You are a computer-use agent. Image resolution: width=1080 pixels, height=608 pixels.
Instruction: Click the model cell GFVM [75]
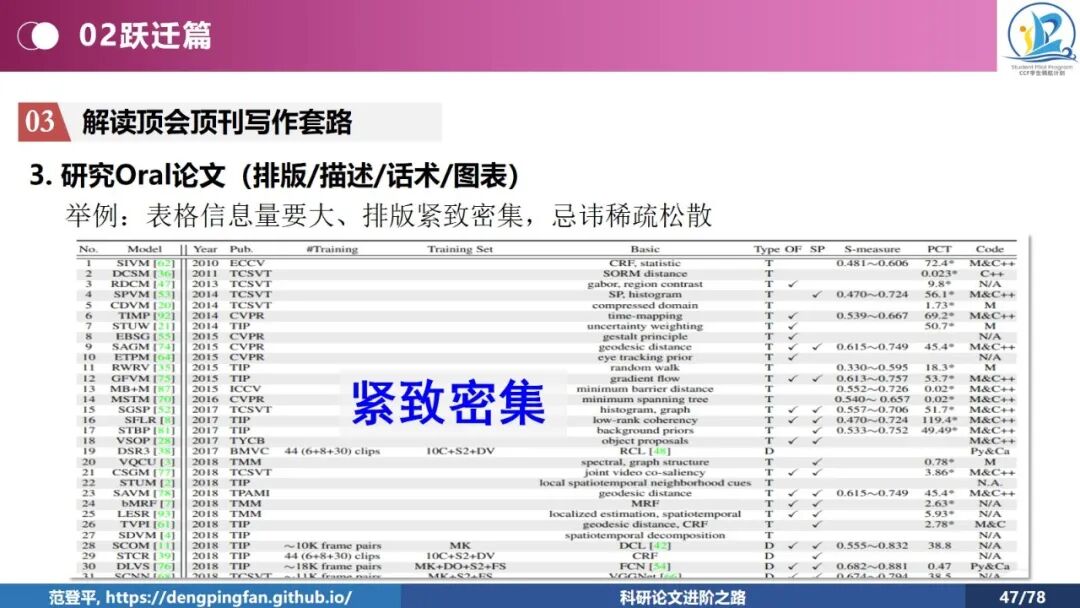(143, 378)
